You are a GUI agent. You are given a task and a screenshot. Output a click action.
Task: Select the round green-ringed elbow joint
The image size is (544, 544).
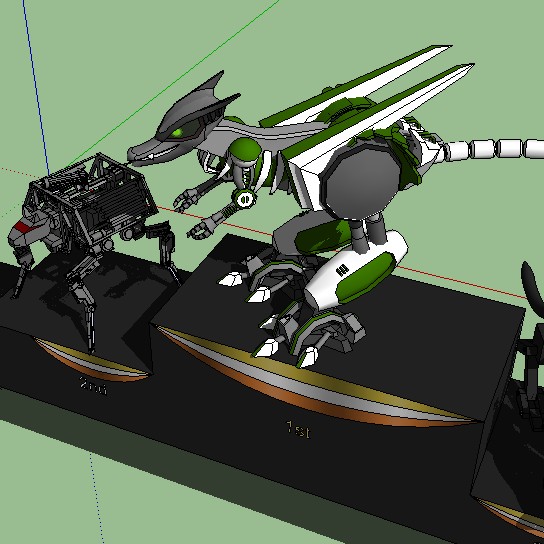245,199
